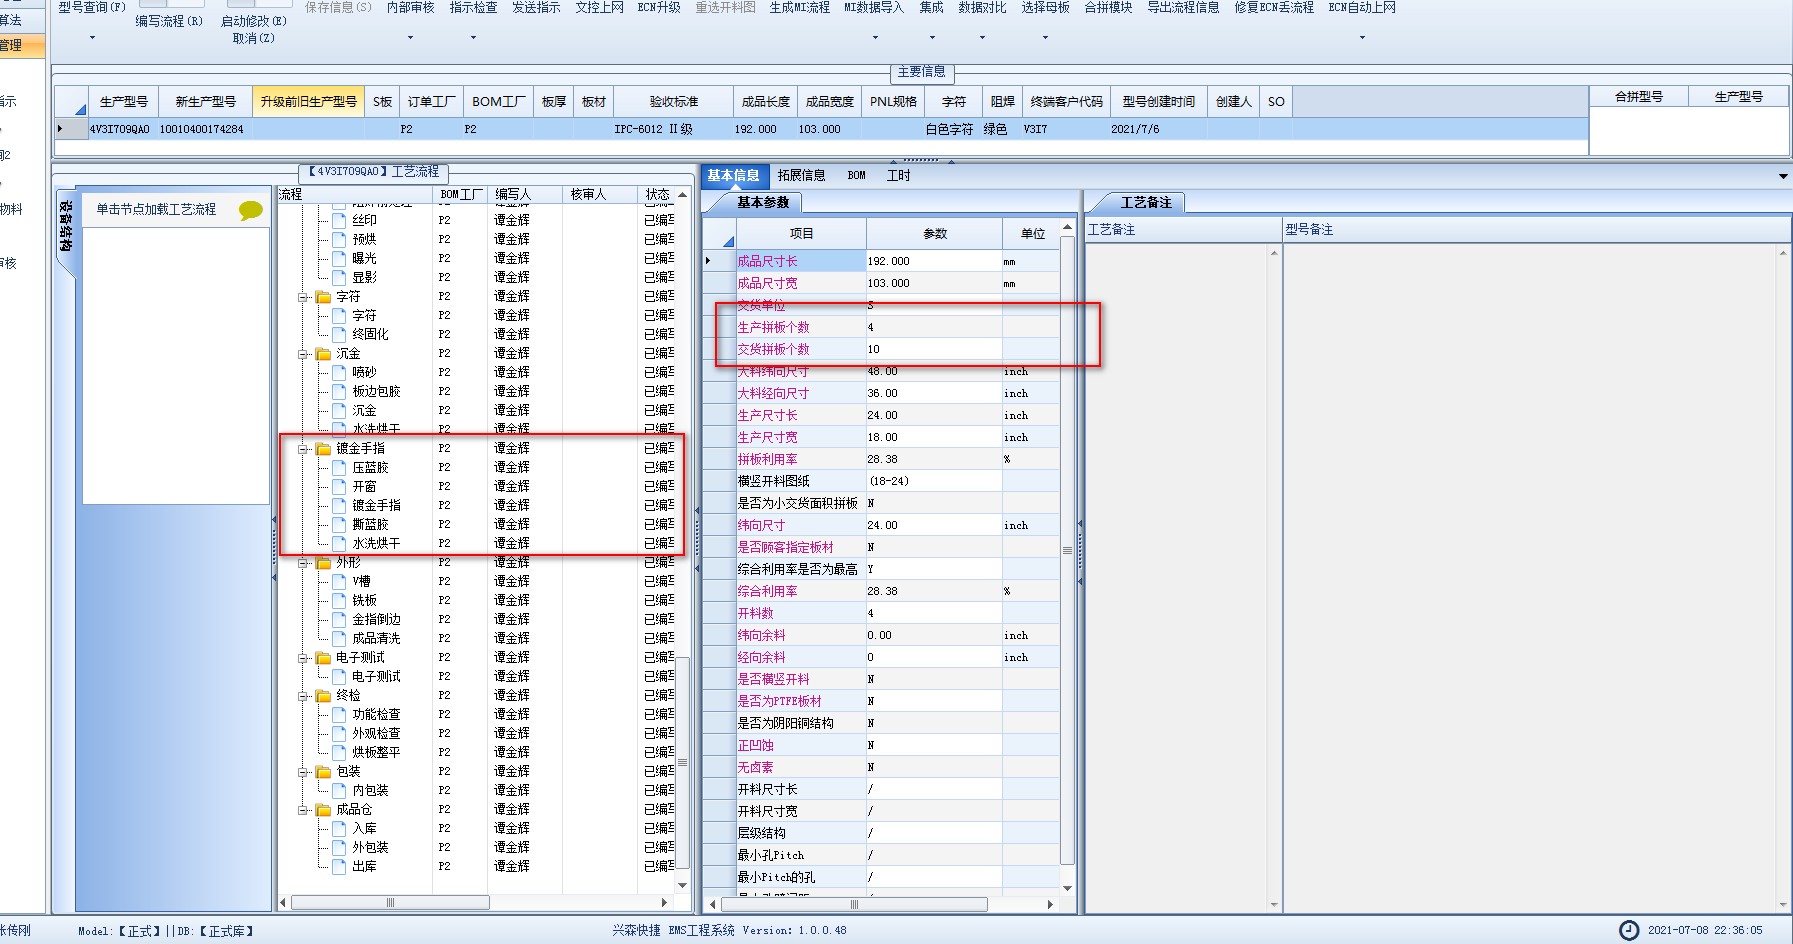The width and height of the screenshot is (1793, 944).
Task: Select the 成品仓 folder icon
Action: [x=323, y=810]
